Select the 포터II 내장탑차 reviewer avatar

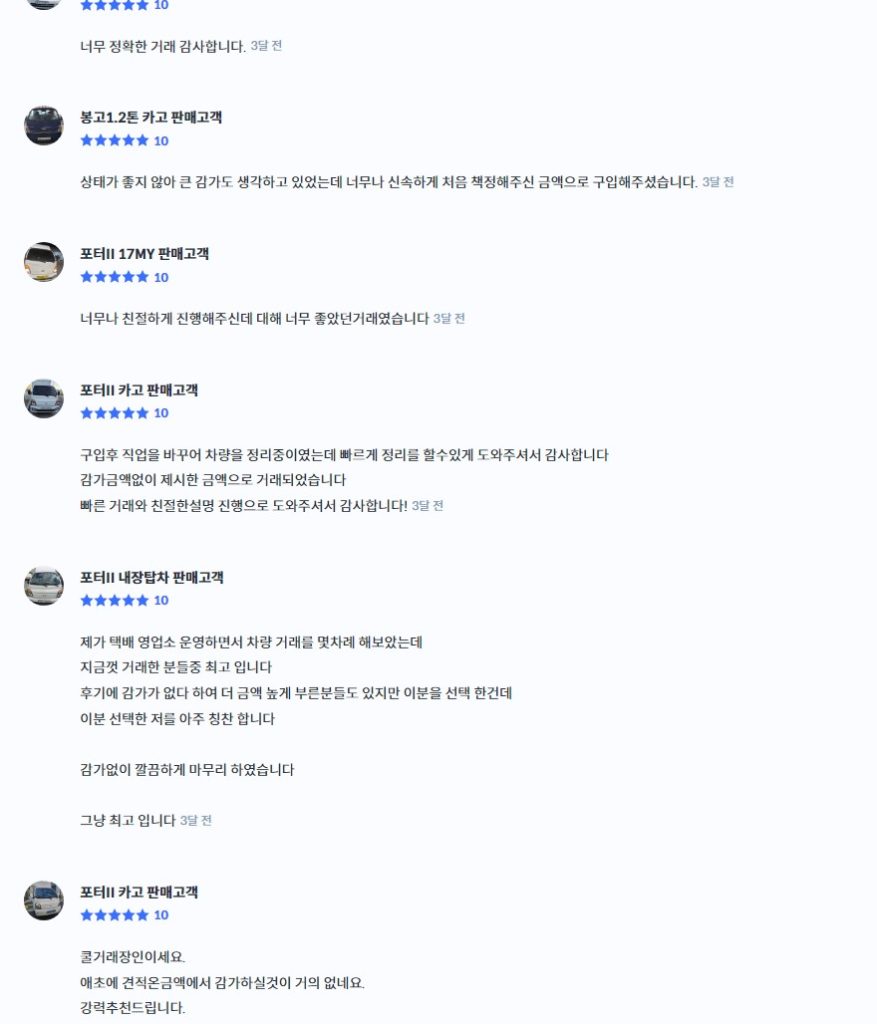(x=44, y=586)
